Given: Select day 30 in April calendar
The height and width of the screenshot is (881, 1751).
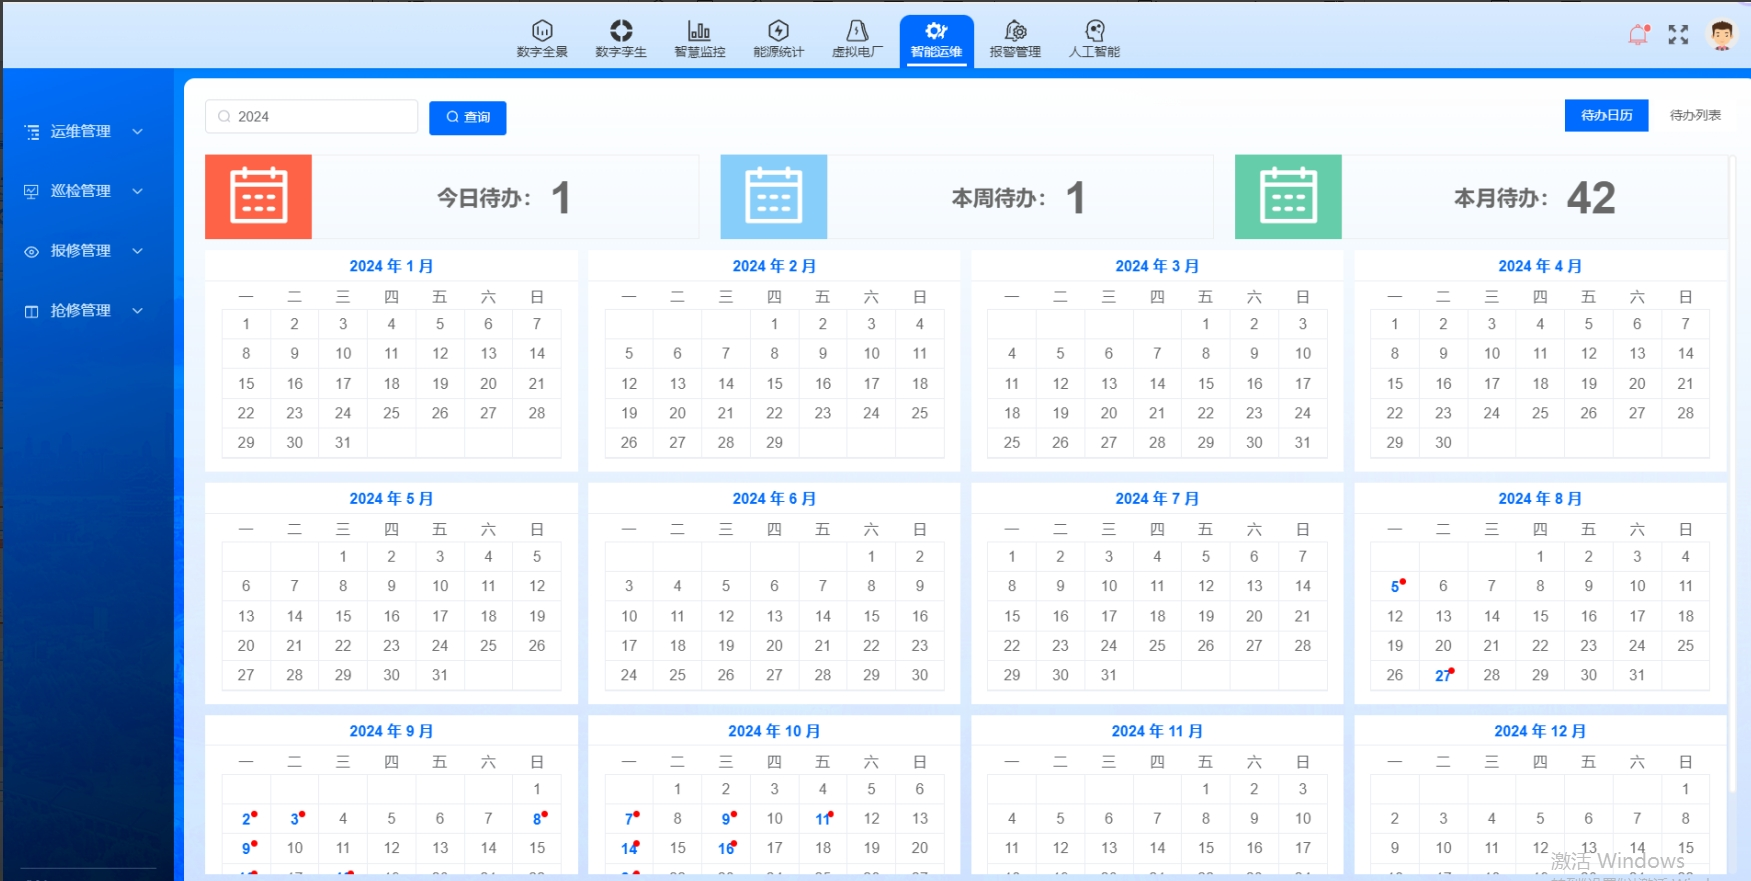Looking at the screenshot, I should 1443,442.
